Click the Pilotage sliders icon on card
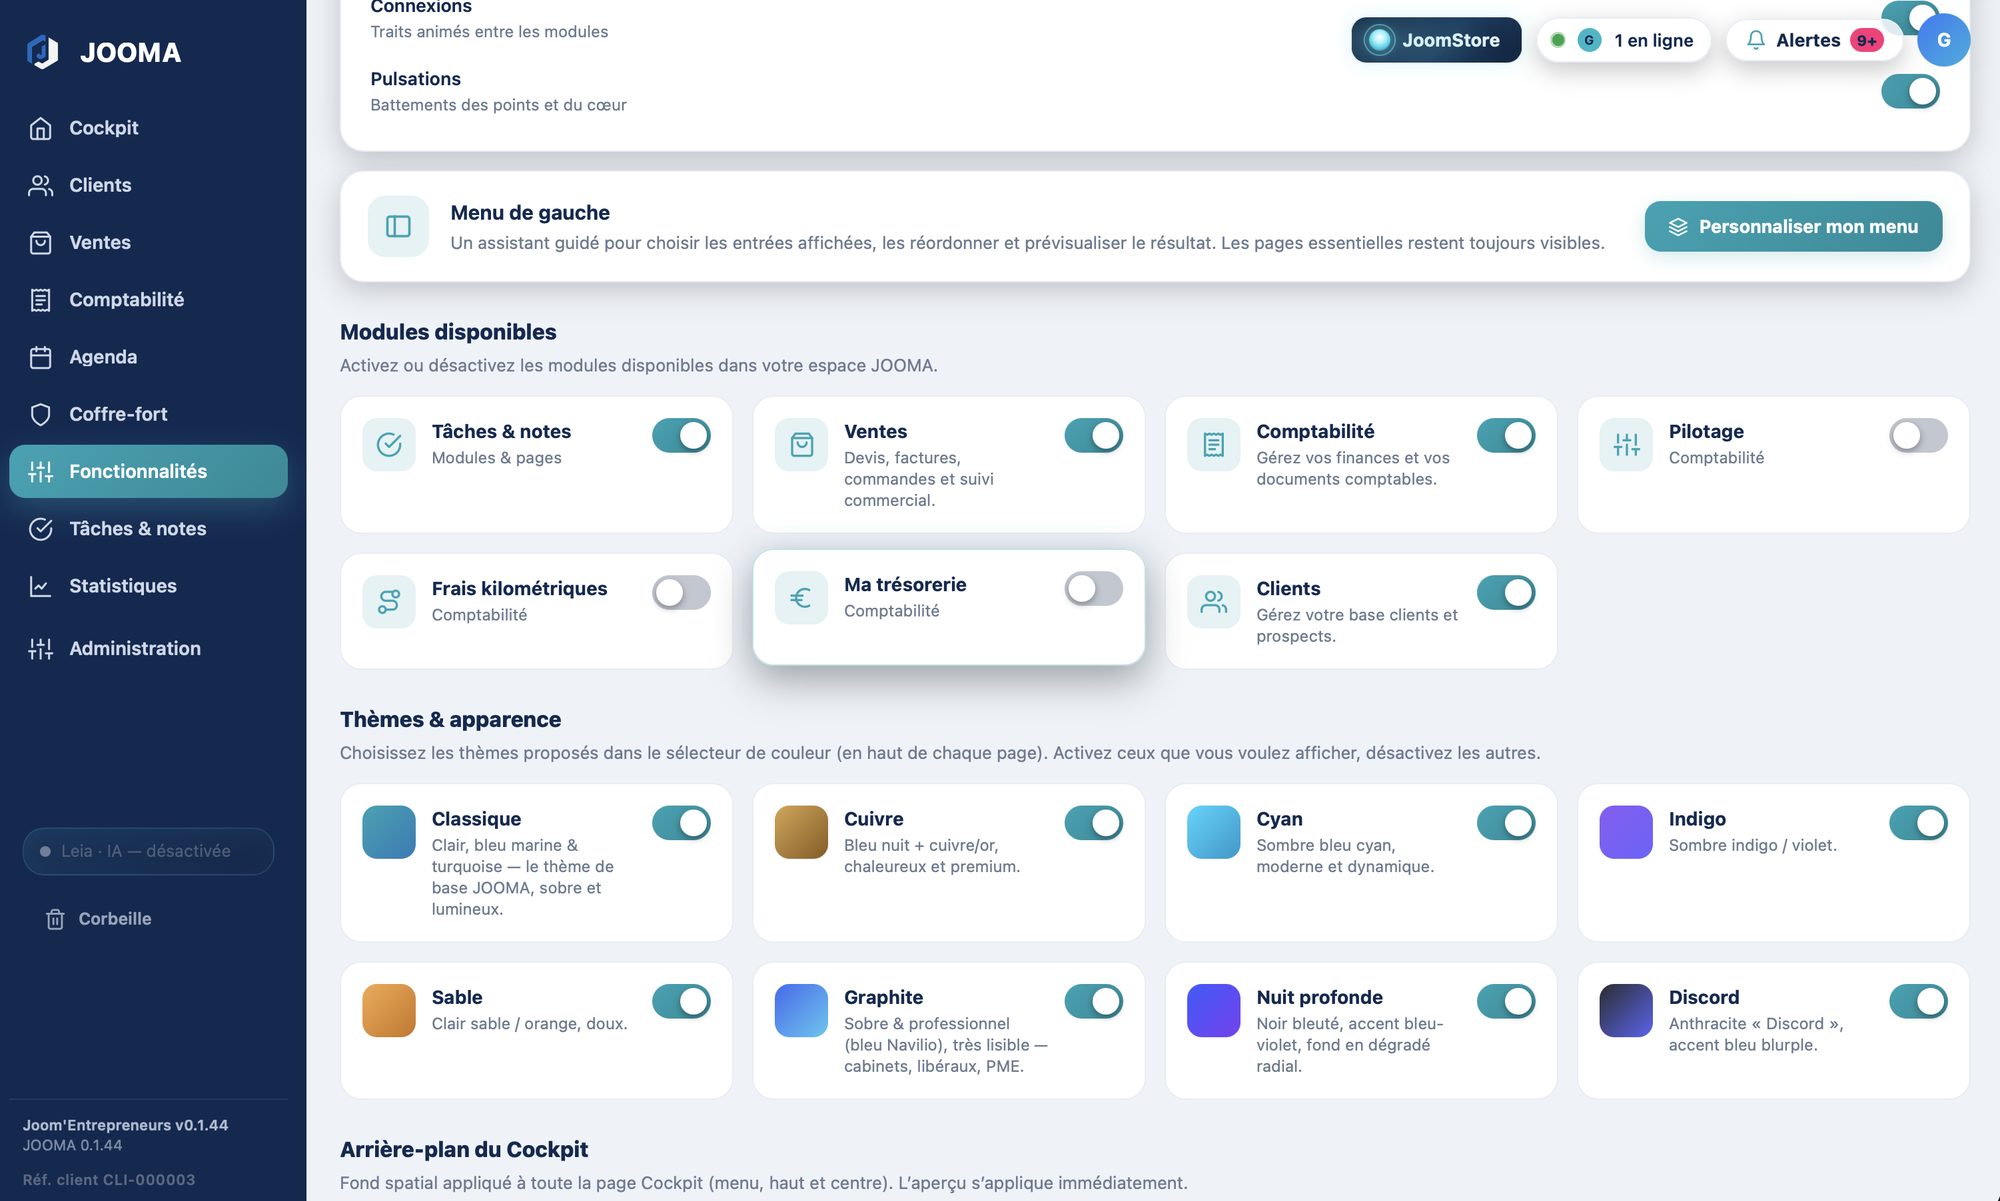 point(1626,445)
